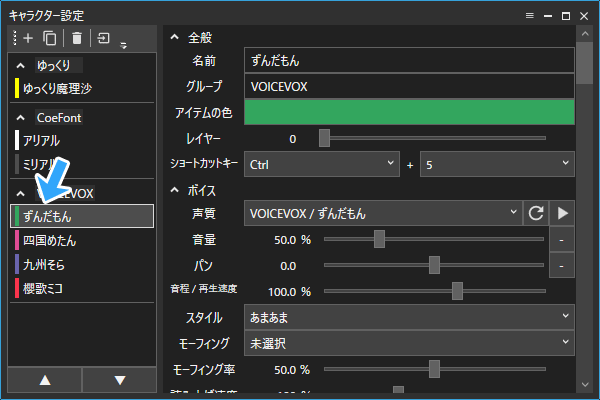Select 四国めたん character
This screenshot has width=600, height=400.
coord(82,240)
